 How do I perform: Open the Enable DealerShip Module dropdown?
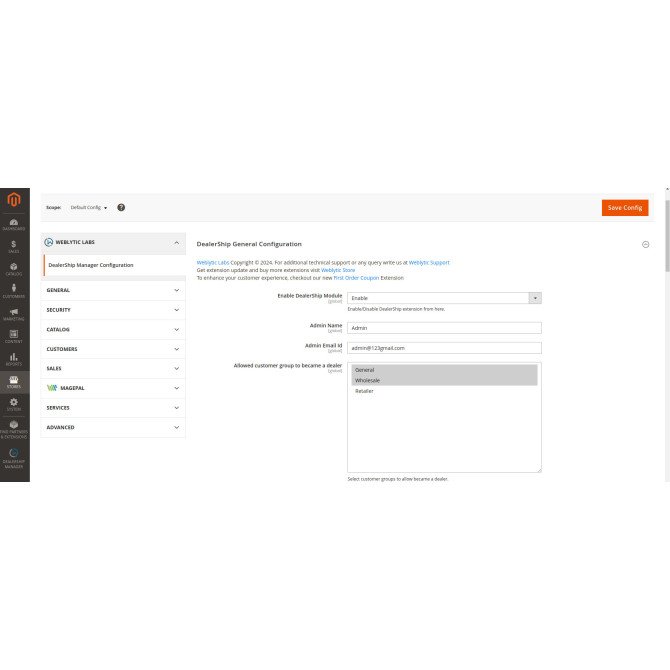pos(444,298)
